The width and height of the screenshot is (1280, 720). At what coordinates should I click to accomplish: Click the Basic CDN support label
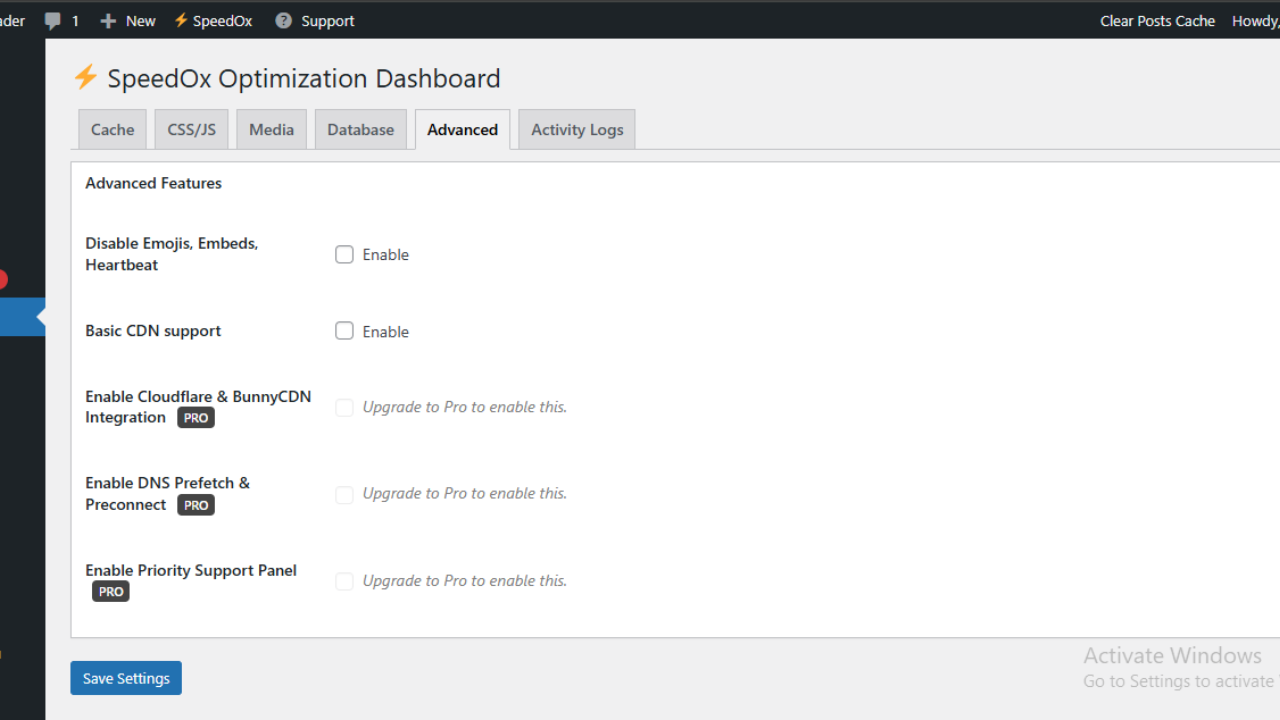tap(153, 331)
